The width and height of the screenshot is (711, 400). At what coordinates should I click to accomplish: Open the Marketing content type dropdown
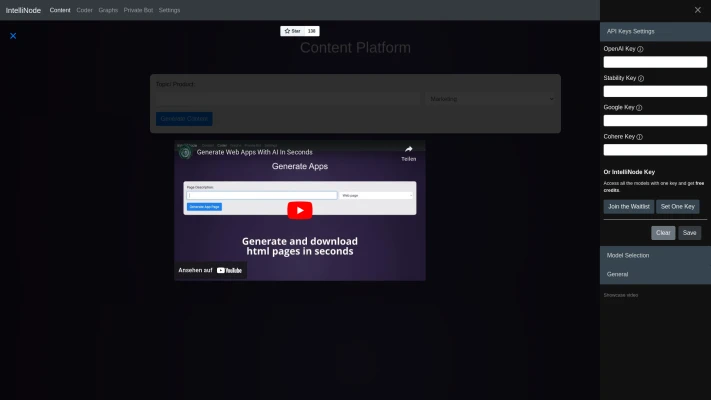point(492,99)
